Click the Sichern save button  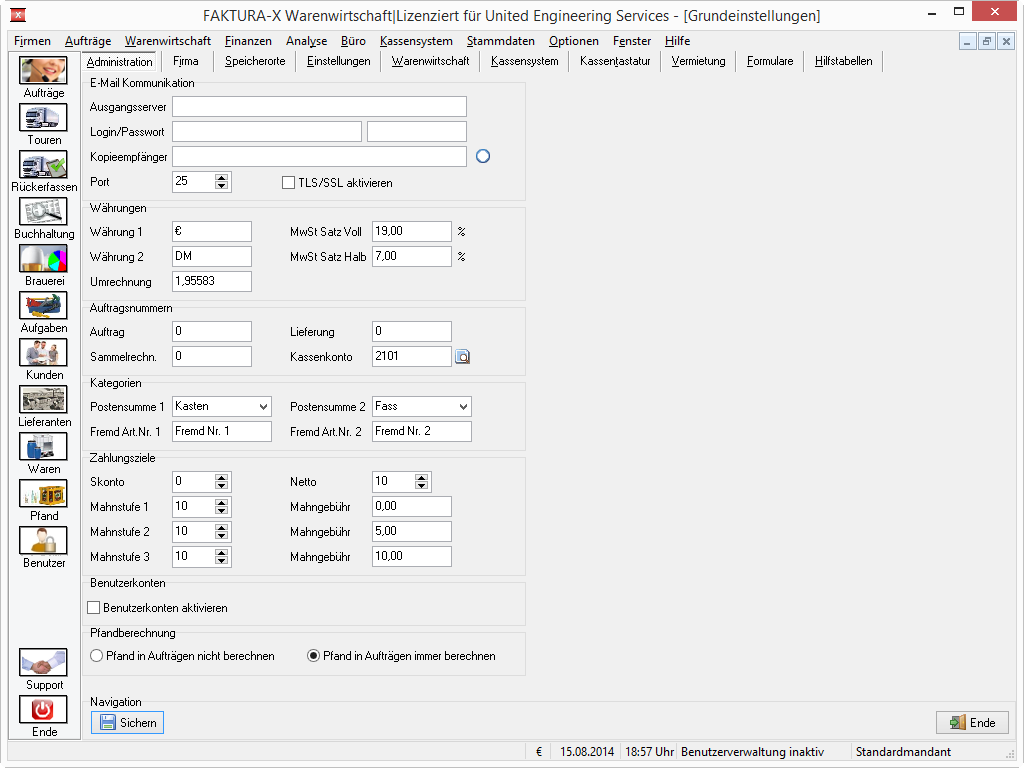pyautogui.click(x=127, y=723)
